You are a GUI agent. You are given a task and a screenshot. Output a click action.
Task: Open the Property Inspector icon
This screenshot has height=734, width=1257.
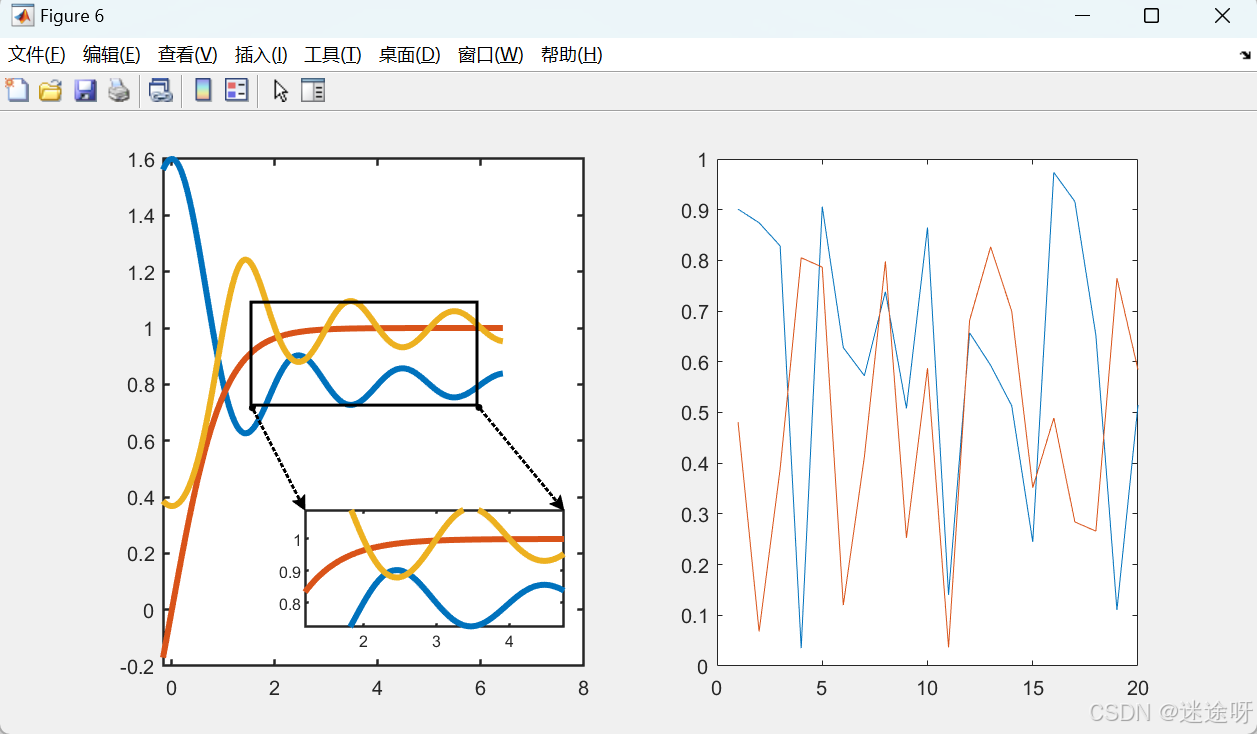tap(313, 91)
